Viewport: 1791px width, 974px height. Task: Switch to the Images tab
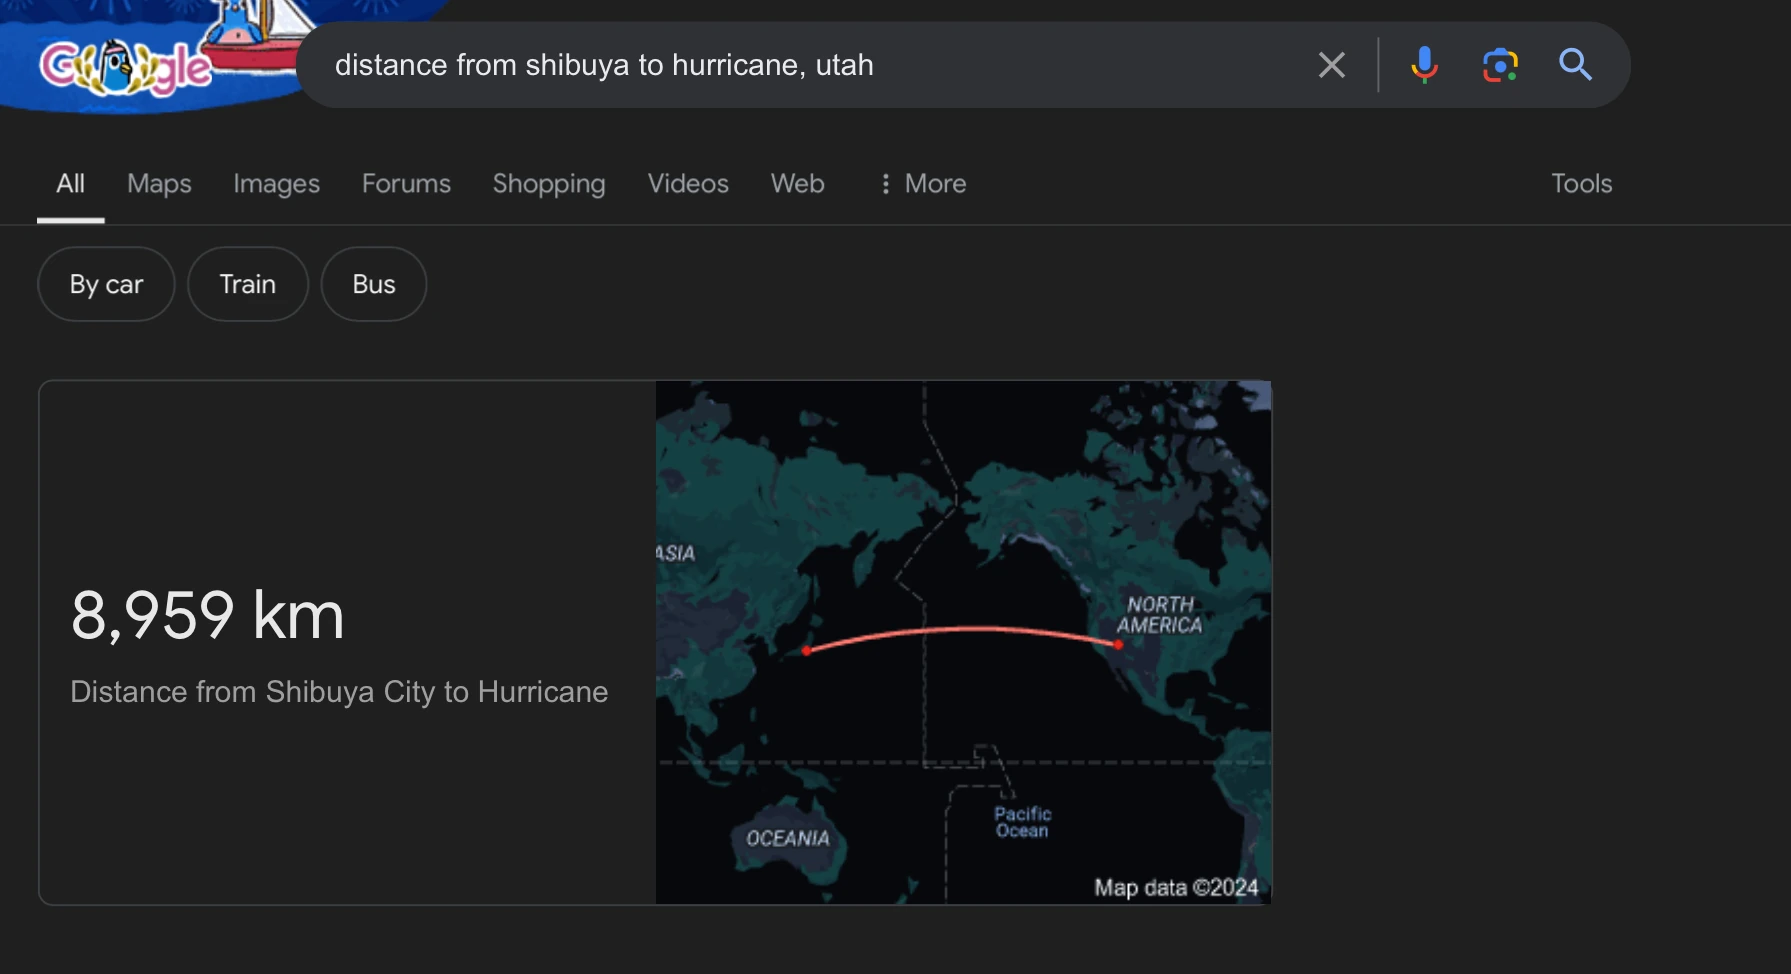click(276, 184)
